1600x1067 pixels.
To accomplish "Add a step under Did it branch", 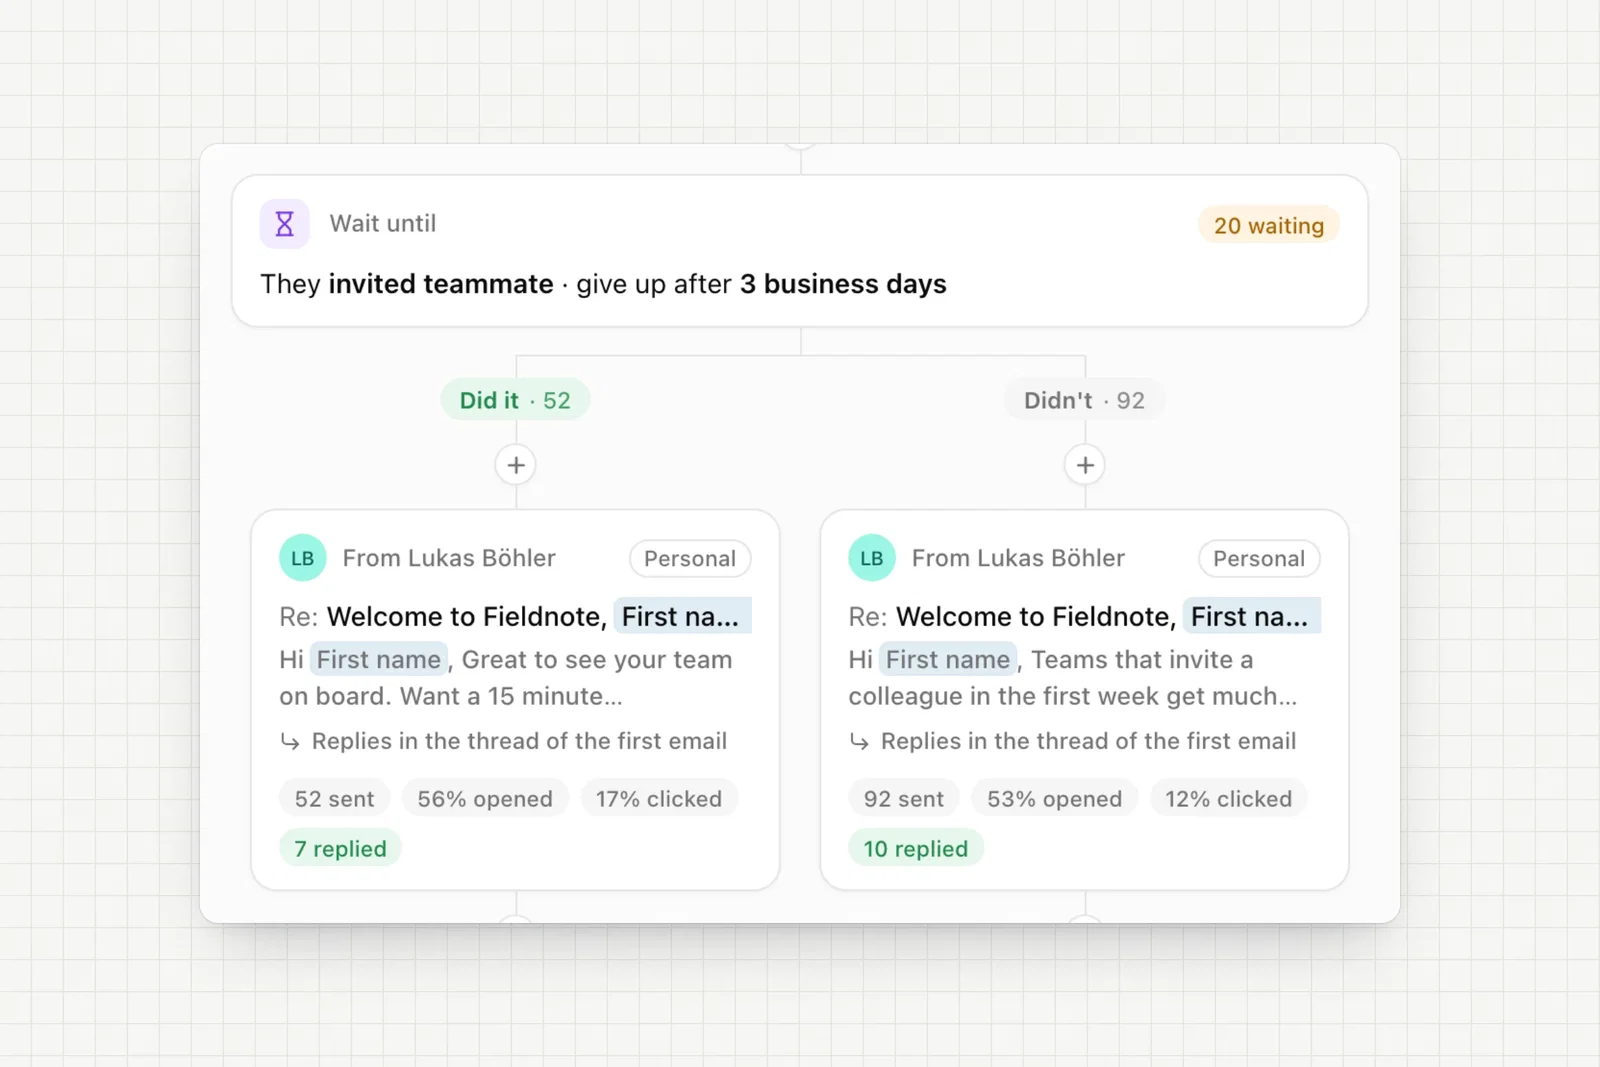I will 516,465.
